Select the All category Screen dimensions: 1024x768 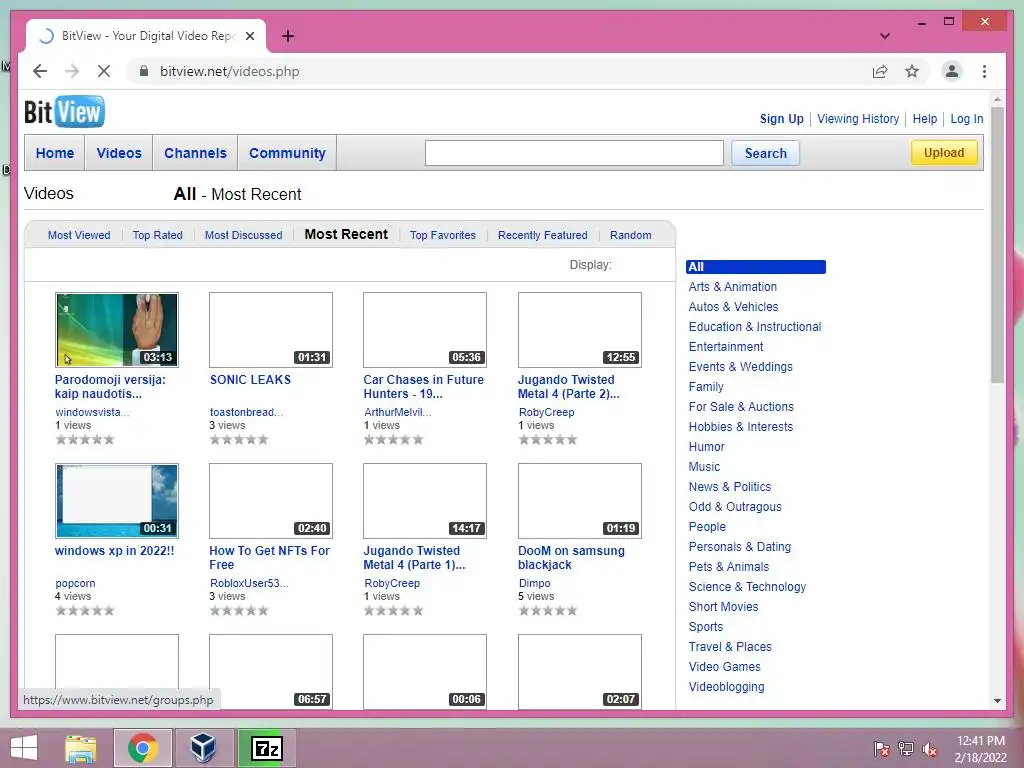[x=756, y=266]
